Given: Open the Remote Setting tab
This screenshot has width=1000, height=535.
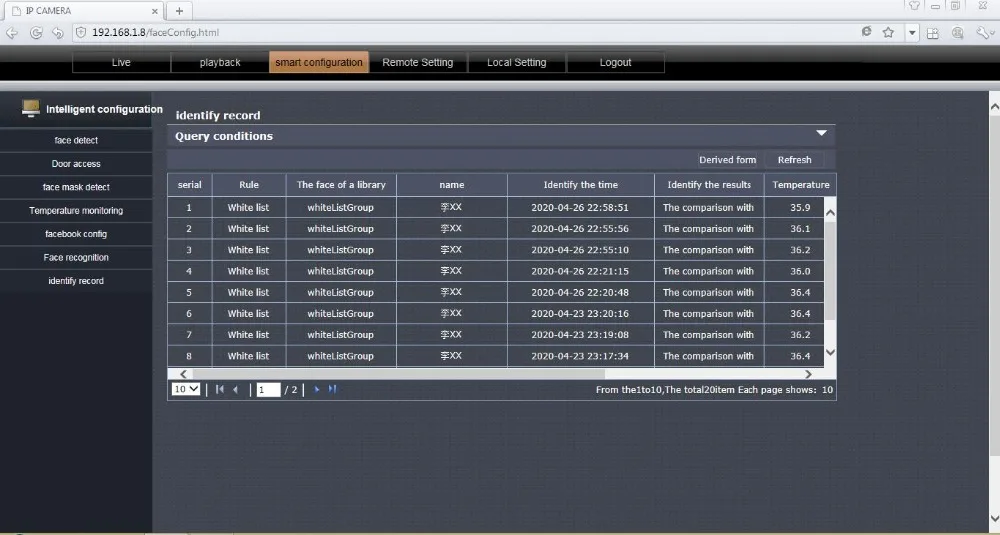Looking at the screenshot, I should click(x=418, y=62).
